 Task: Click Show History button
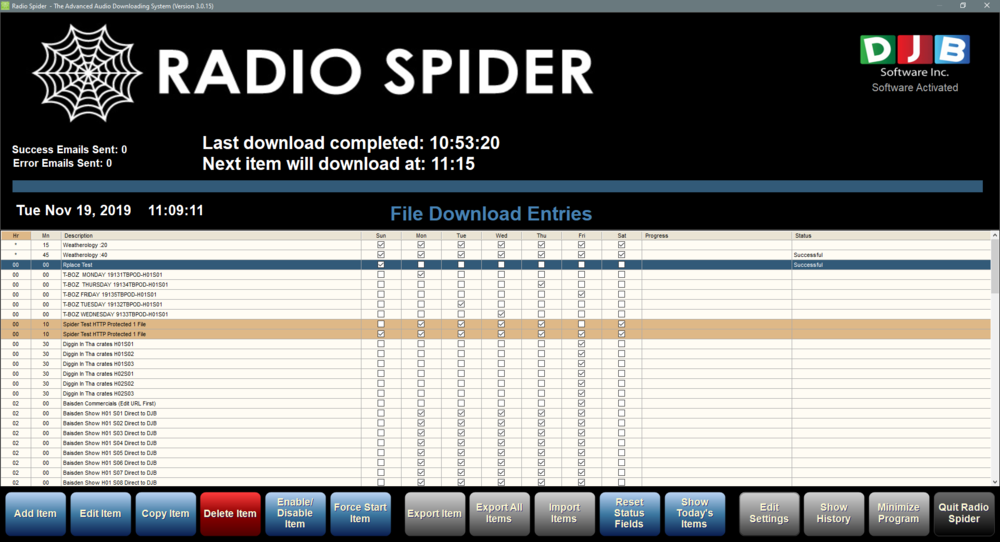(833, 513)
